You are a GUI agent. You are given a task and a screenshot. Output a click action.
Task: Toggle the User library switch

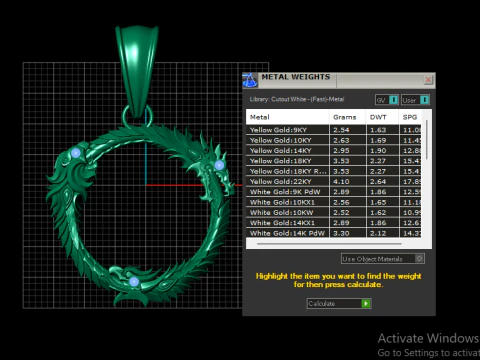(415, 100)
